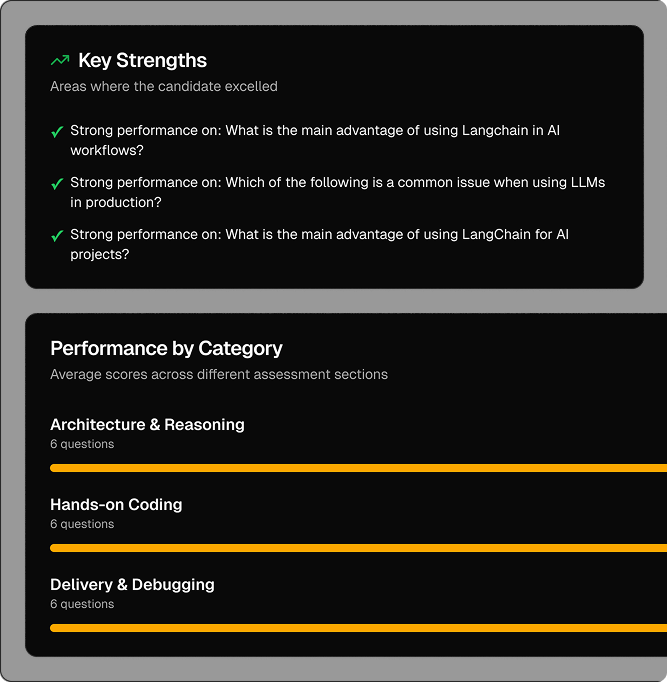Click the checkmark beside the Langchain AI workflows strength

[x=57, y=131]
